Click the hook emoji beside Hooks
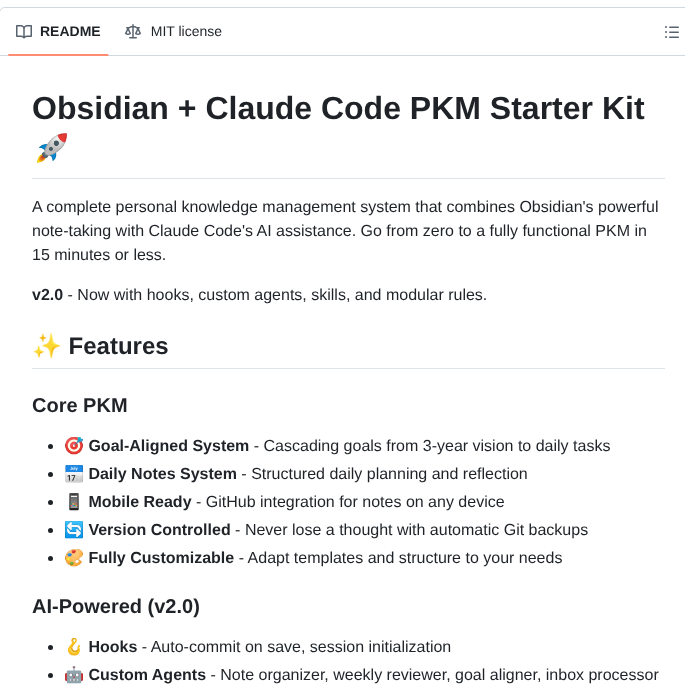This screenshot has width=685, height=685. point(74,647)
